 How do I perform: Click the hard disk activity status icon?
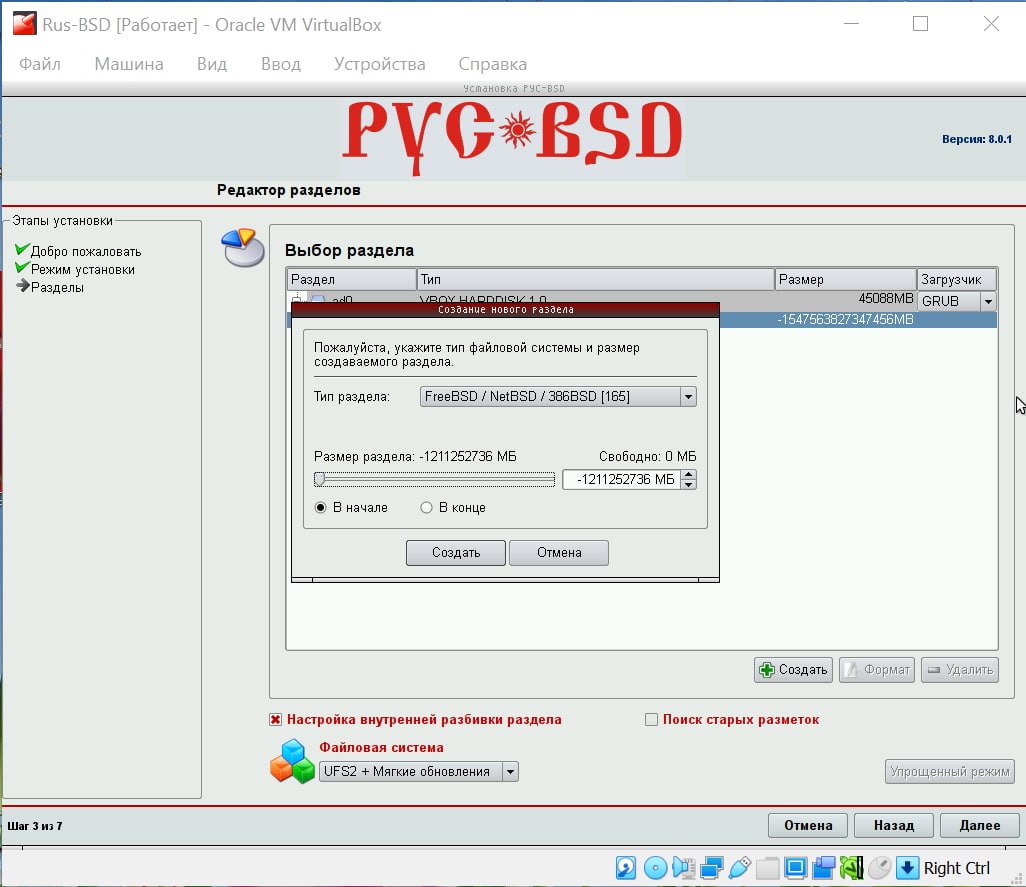pos(626,868)
